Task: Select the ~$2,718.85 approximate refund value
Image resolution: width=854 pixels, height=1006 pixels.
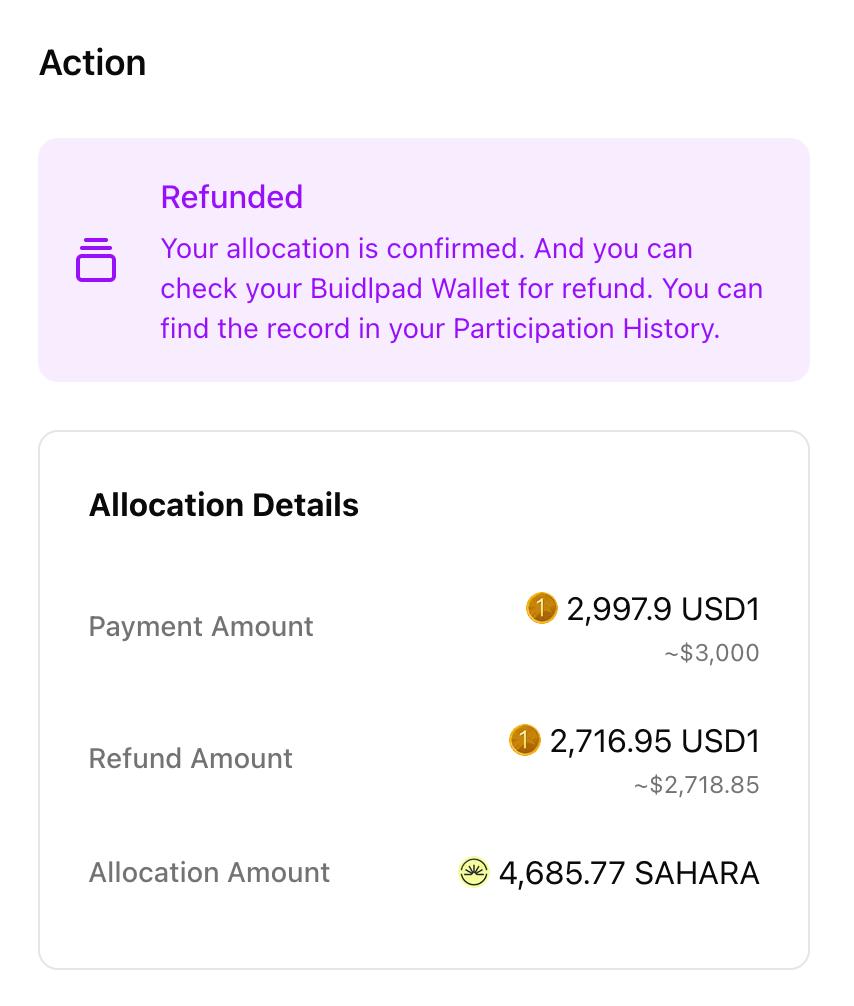Action: pyautogui.click(x=697, y=785)
